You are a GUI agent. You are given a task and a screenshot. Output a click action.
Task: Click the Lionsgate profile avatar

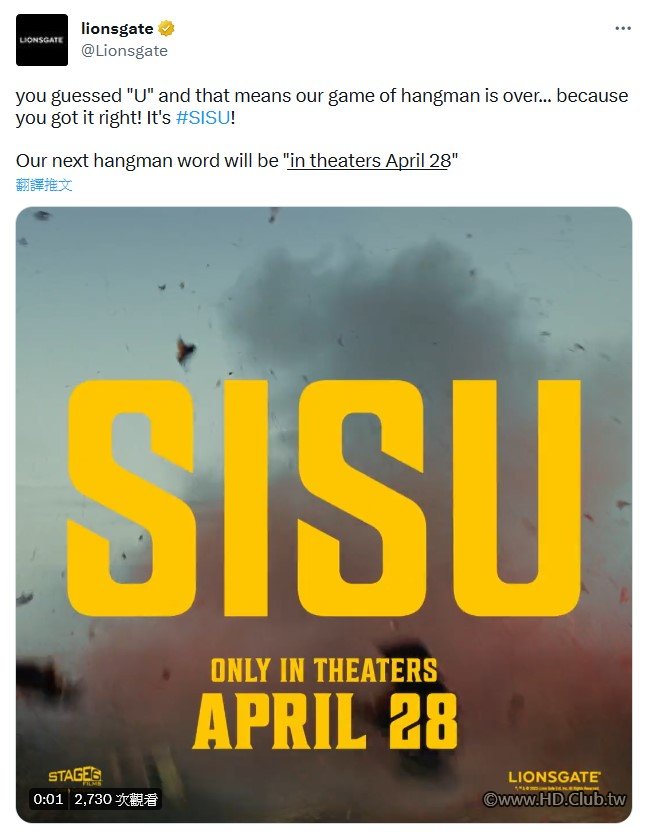(42, 40)
